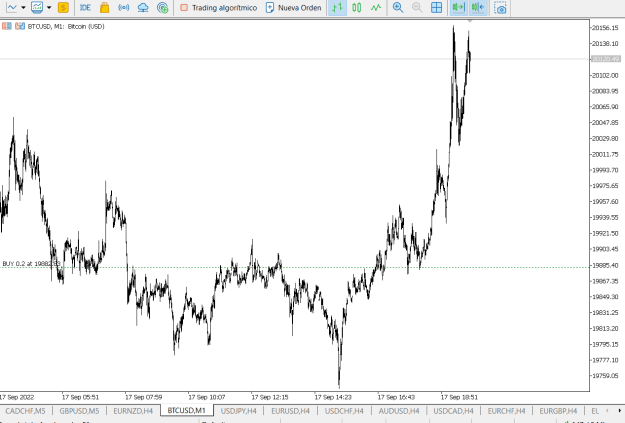
Task: Click the globe icon with green plus
Action: tap(162, 7)
